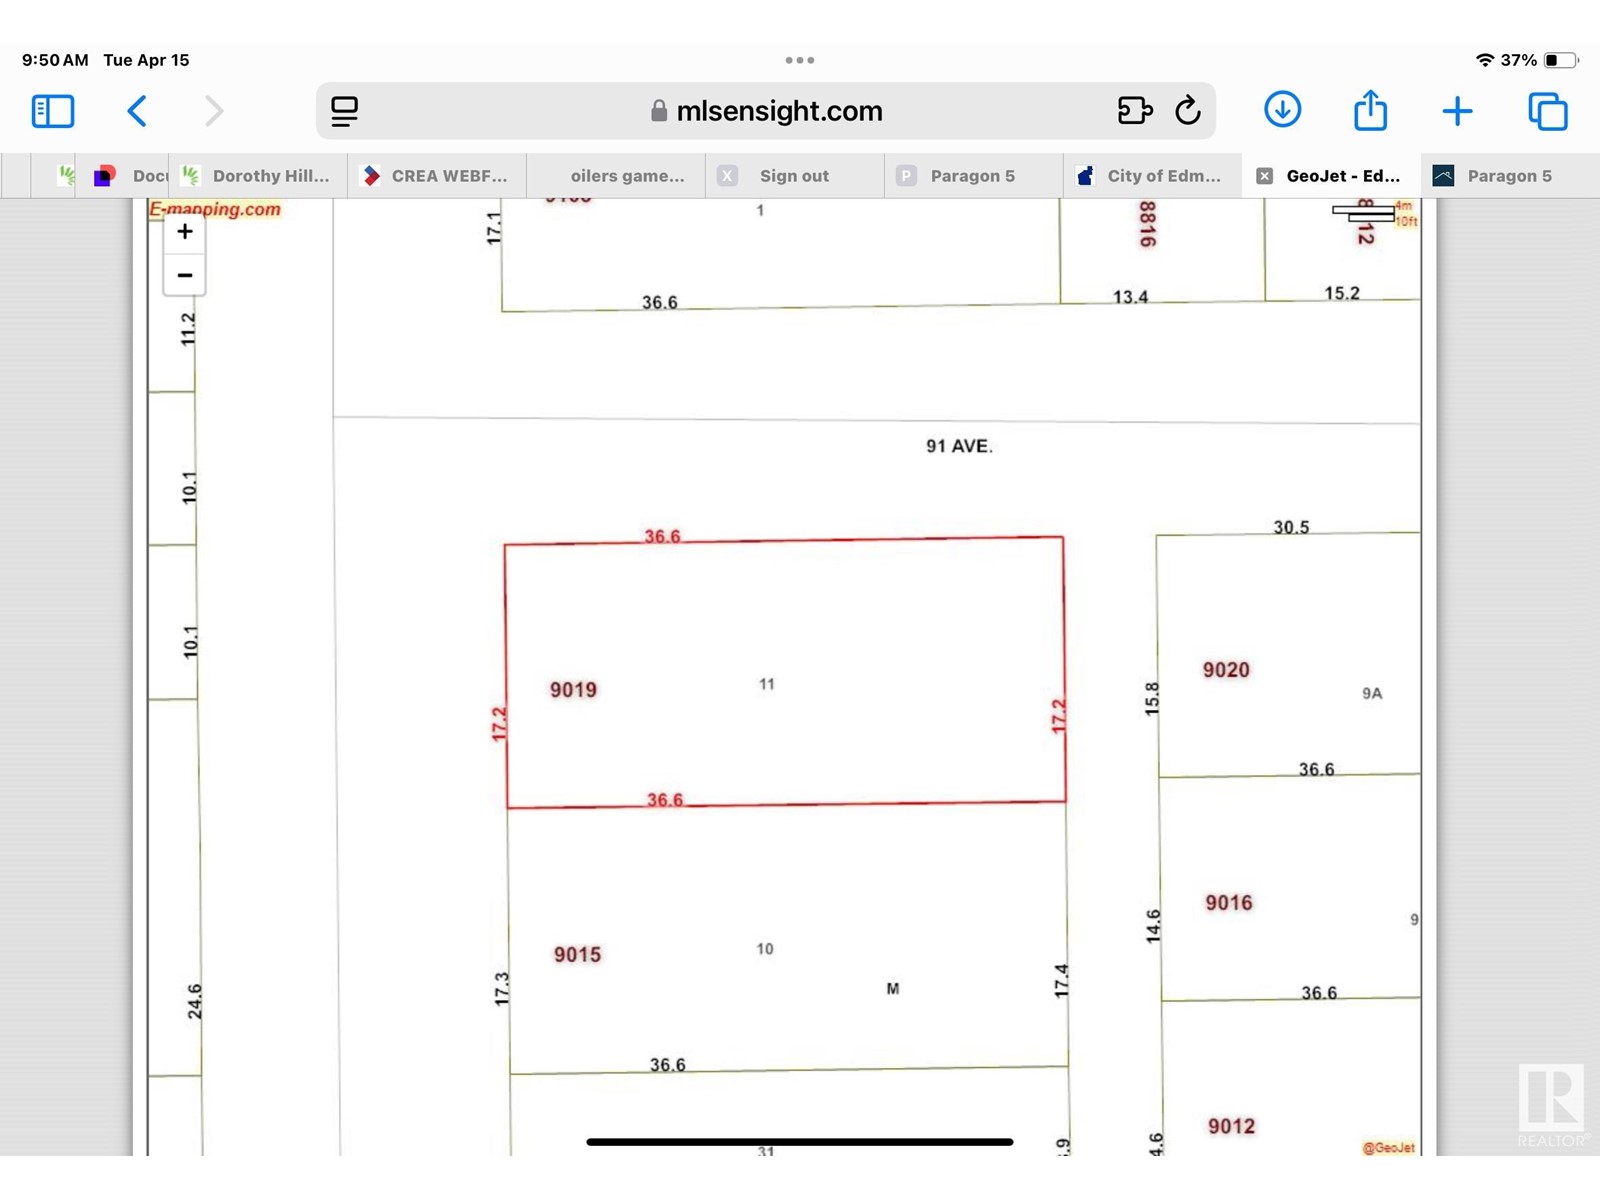
Task: Click the lot number 10 label
Action: [x=765, y=949]
